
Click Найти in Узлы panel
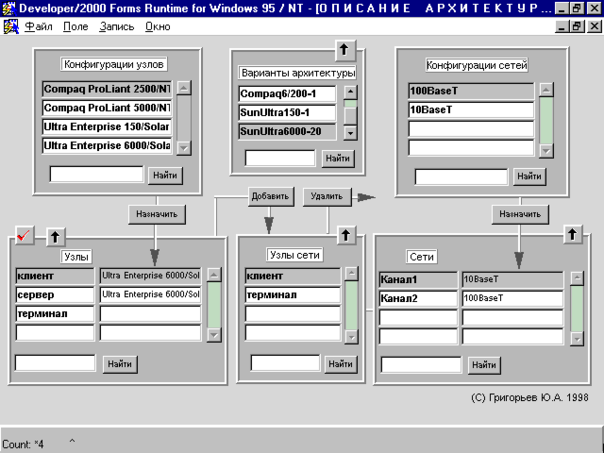click(120, 364)
